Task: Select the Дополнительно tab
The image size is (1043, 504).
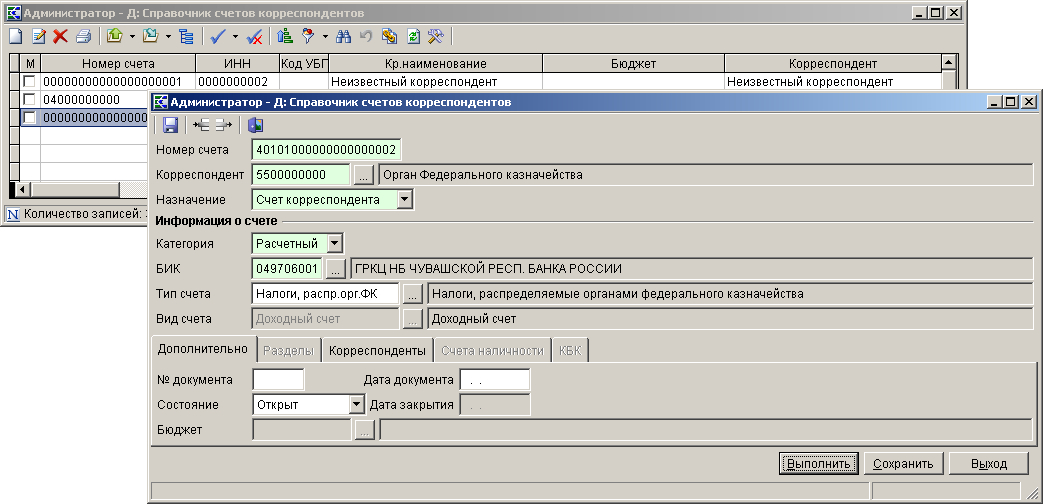Action: pos(202,350)
